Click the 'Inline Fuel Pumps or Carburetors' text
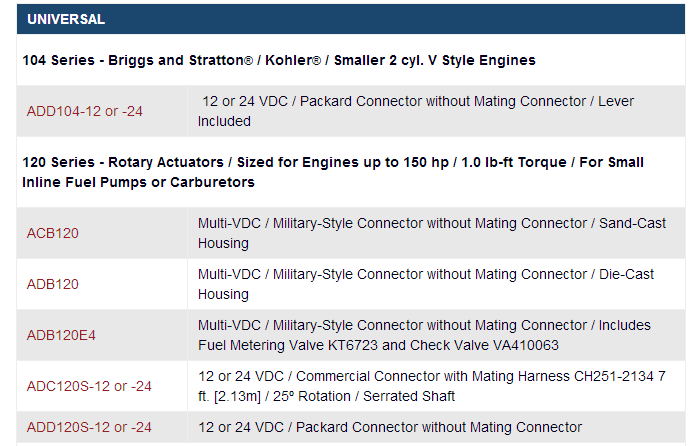The width and height of the screenshot is (700, 446). point(138,182)
